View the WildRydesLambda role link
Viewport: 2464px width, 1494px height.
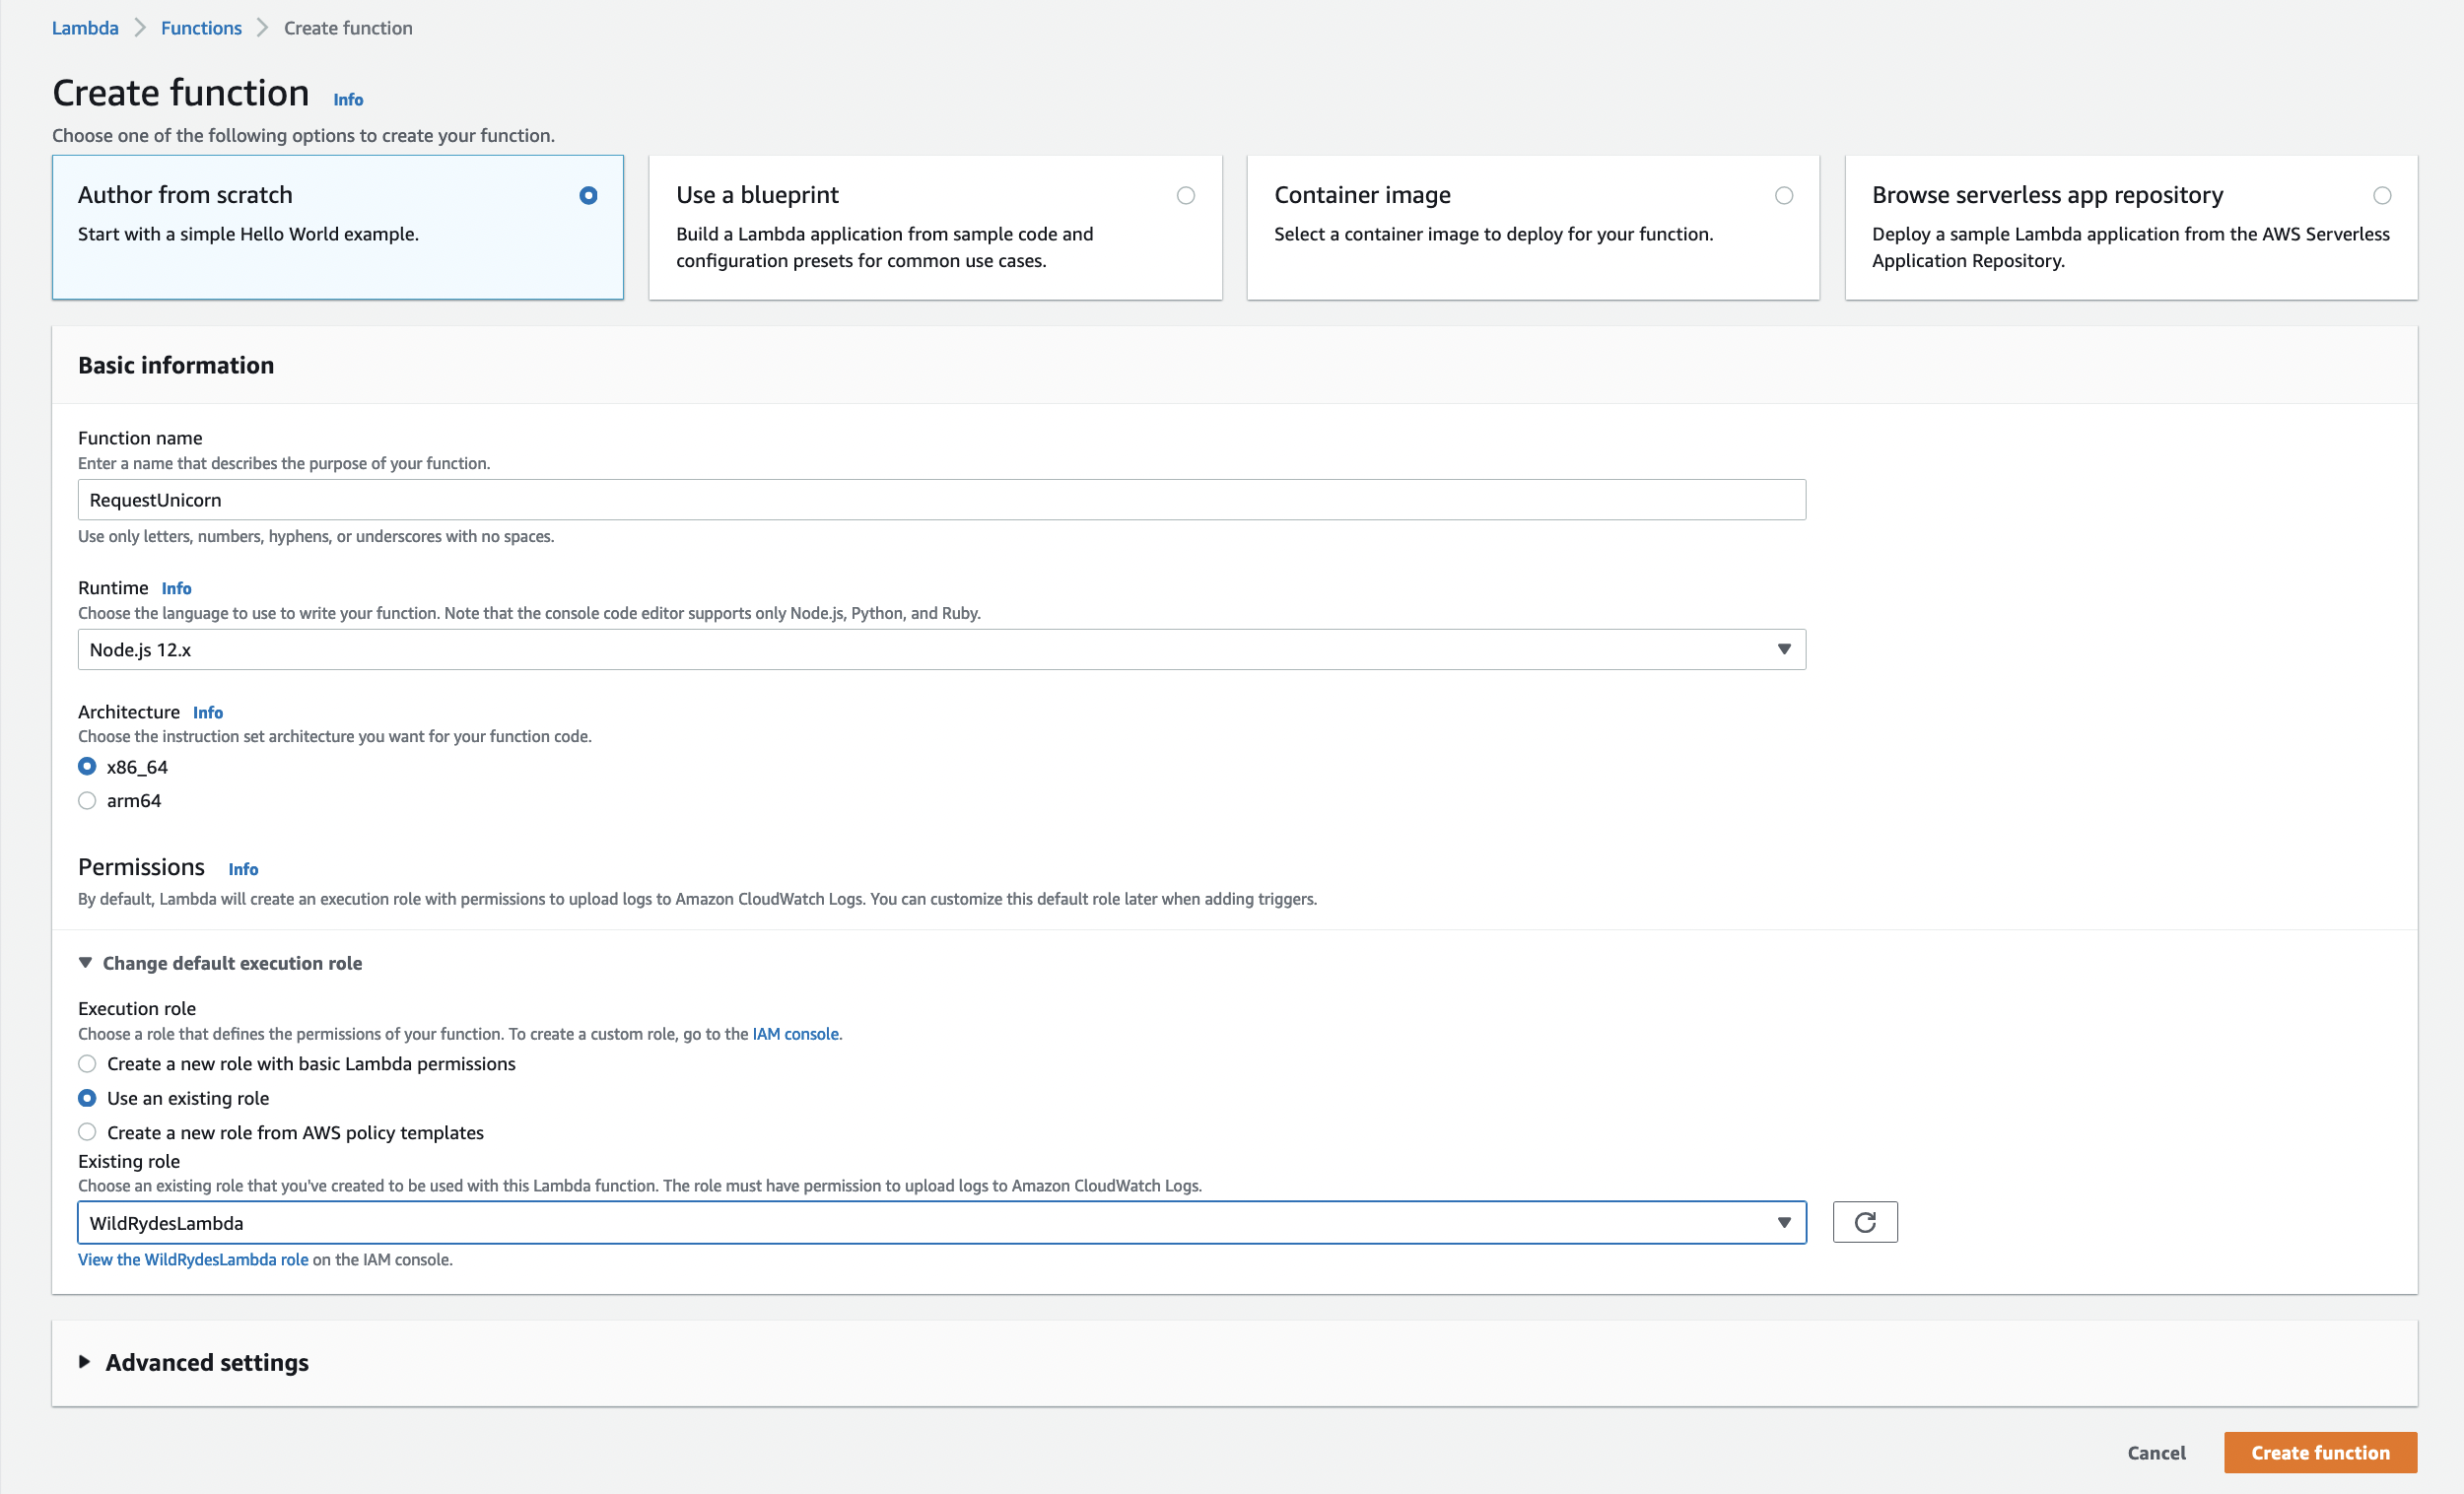pyautogui.click(x=193, y=1260)
